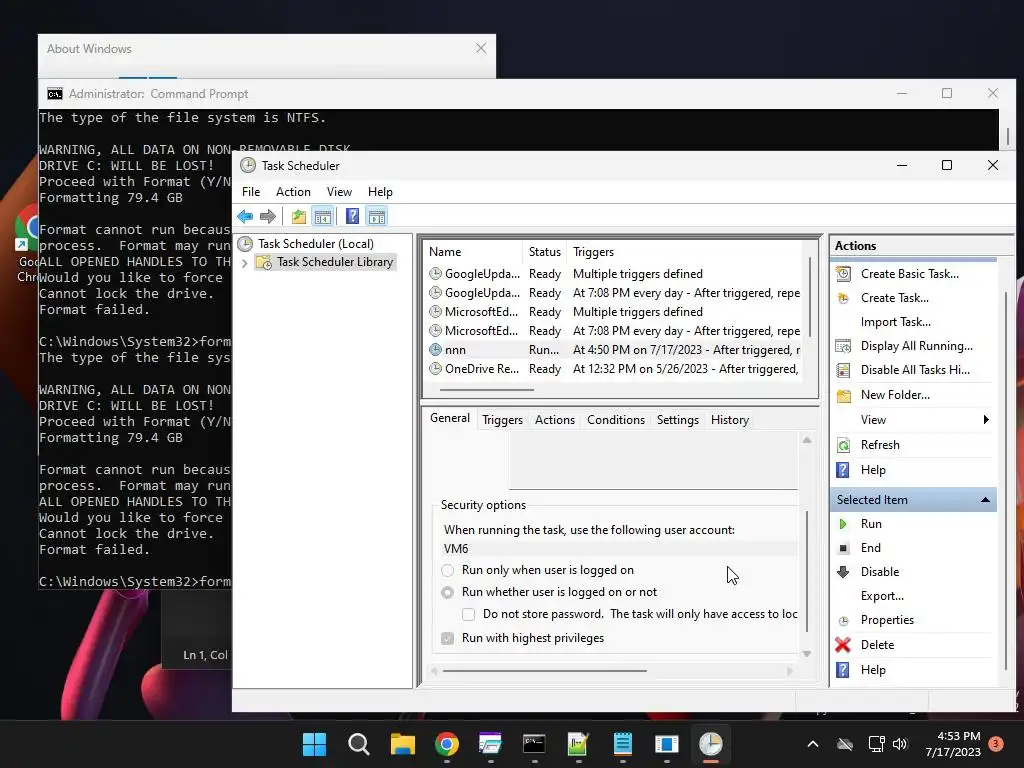1024x768 pixels.
Task: Toggle Run with highest privileges checkbox
Action: coord(447,638)
